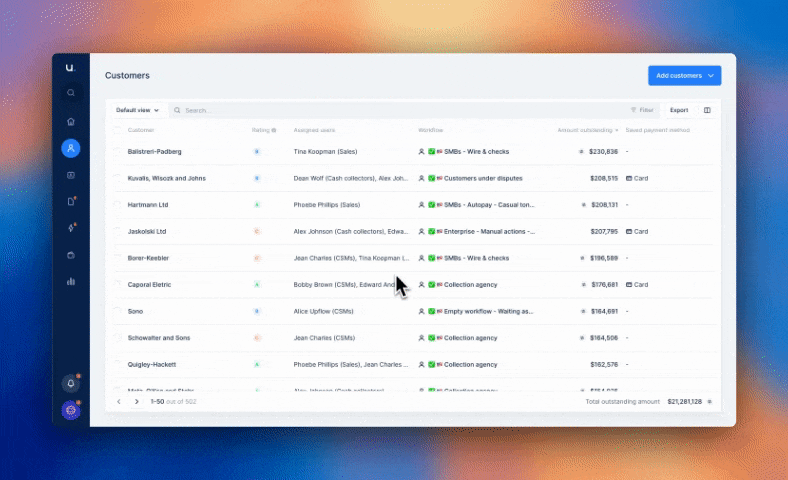
Task: Click the rating badge for Sono
Action: click(257, 311)
